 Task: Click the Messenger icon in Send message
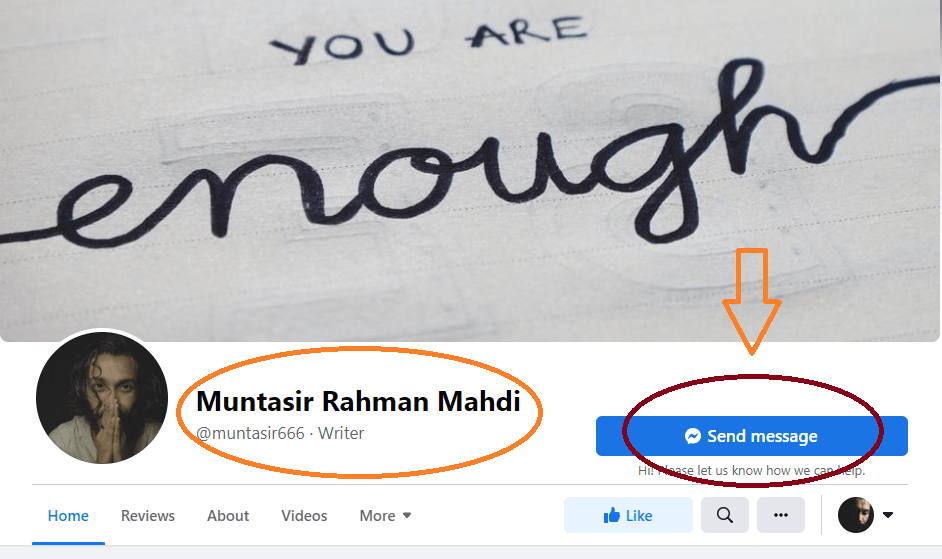click(693, 436)
